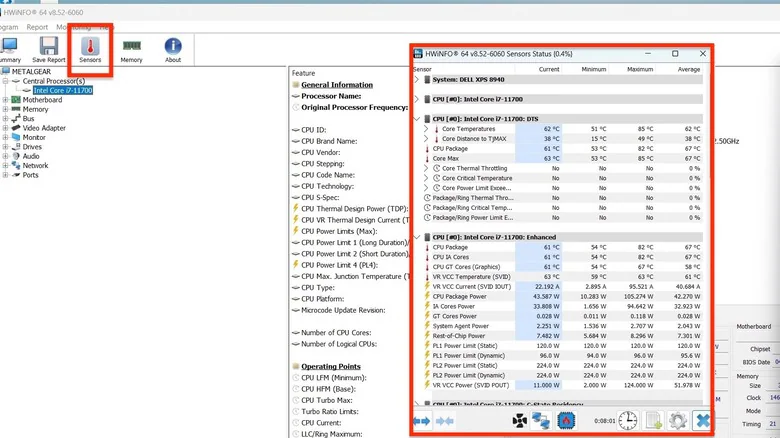The width and height of the screenshot is (780, 438).
Task: Expand the System: DELL XPS 8940 section
Action: [417, 80]
